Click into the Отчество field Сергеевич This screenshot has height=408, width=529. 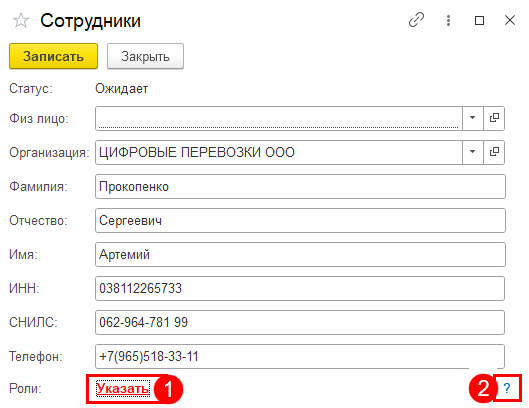point(300,220)
